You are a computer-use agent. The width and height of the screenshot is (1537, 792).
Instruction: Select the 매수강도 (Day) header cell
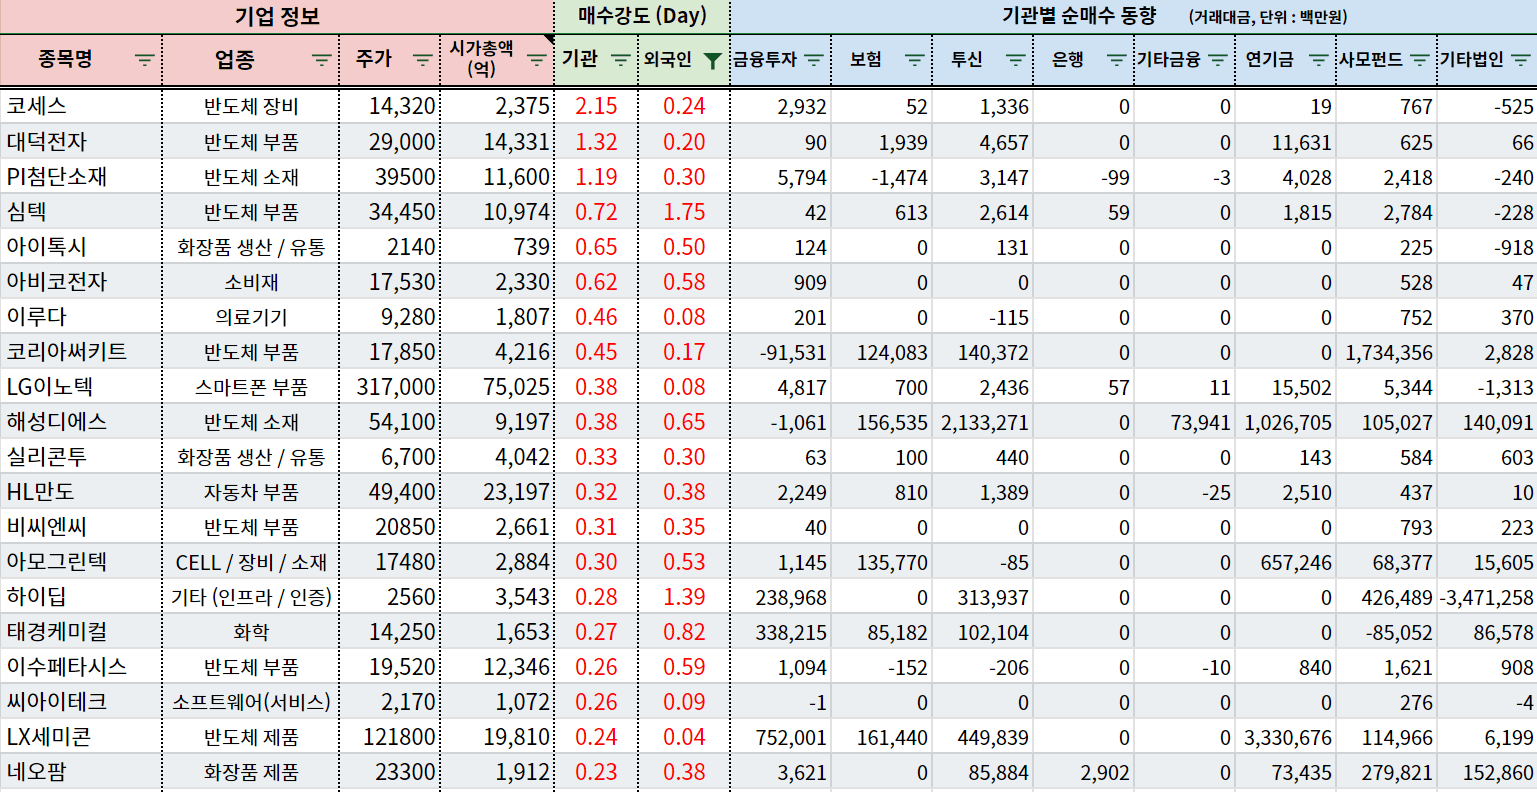coord(642,16)
